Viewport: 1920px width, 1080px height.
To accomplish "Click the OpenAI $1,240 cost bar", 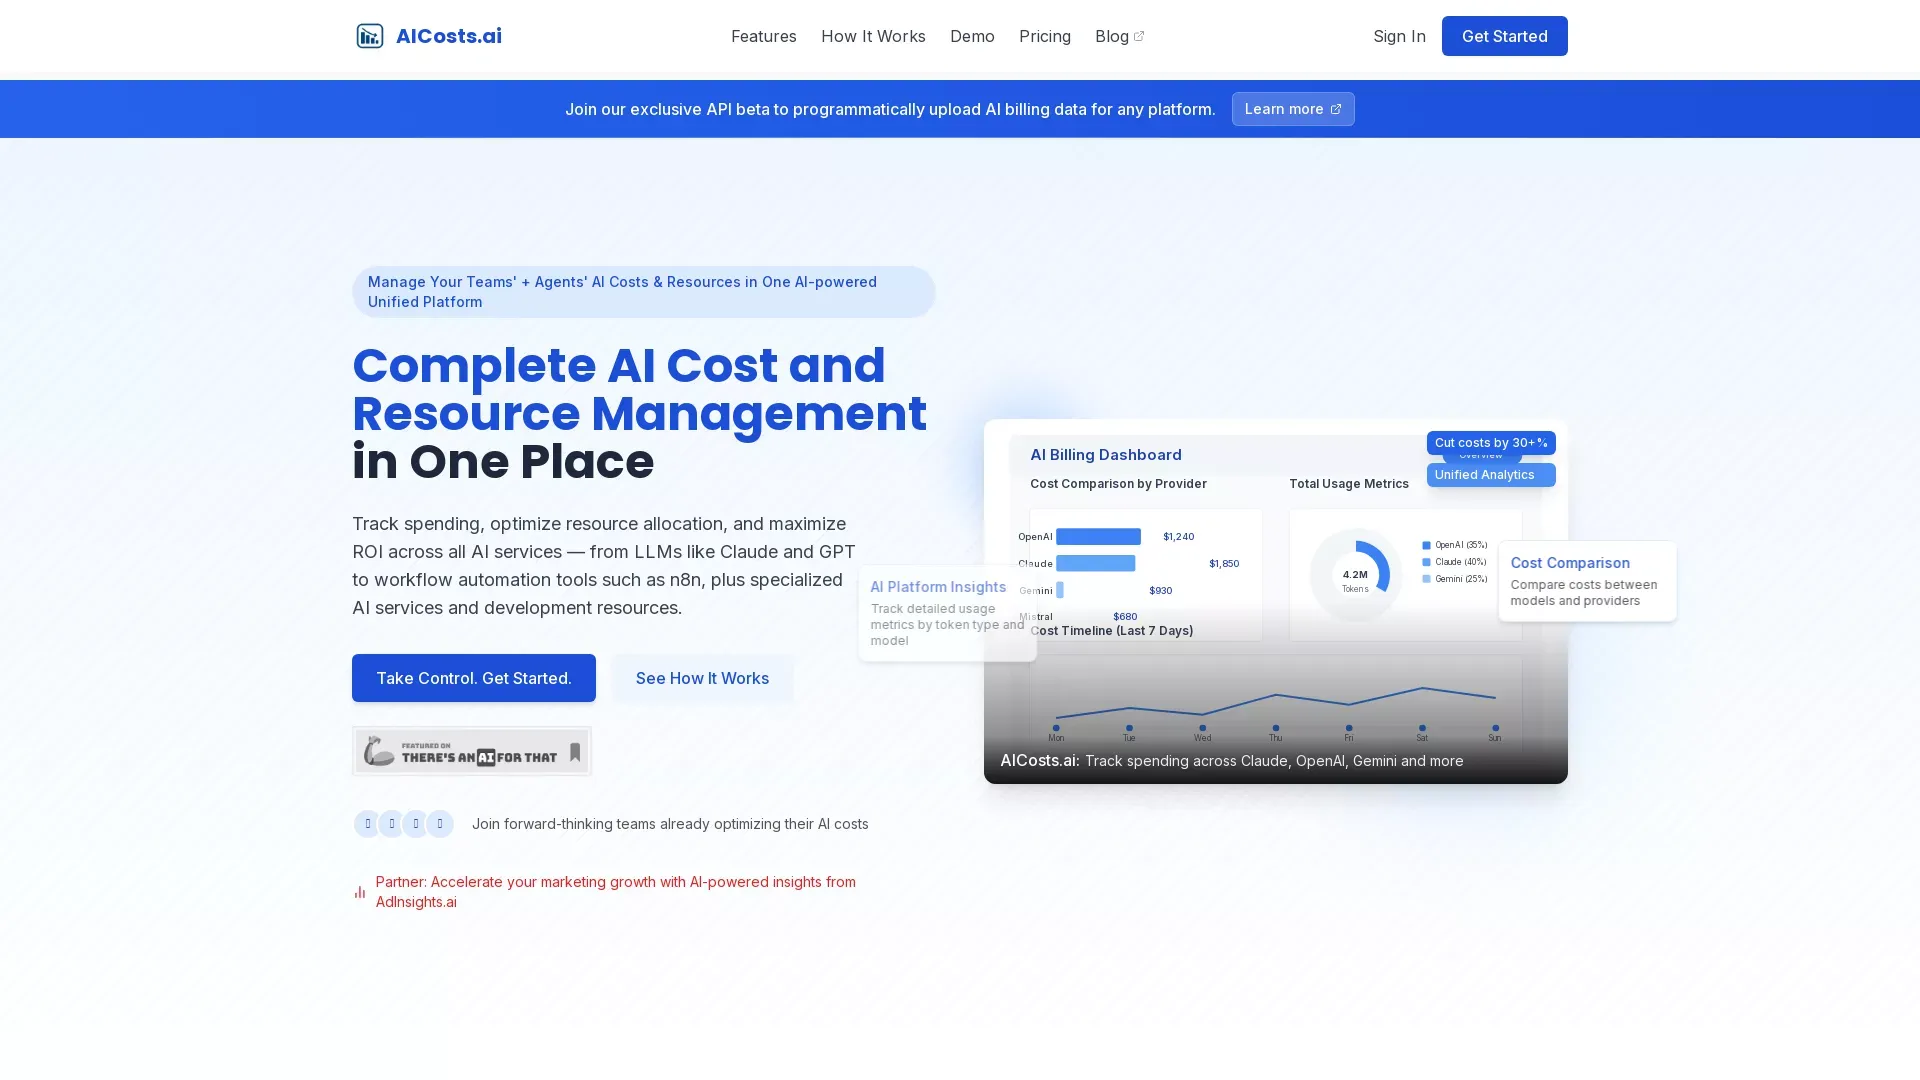I will (1098, 537).
